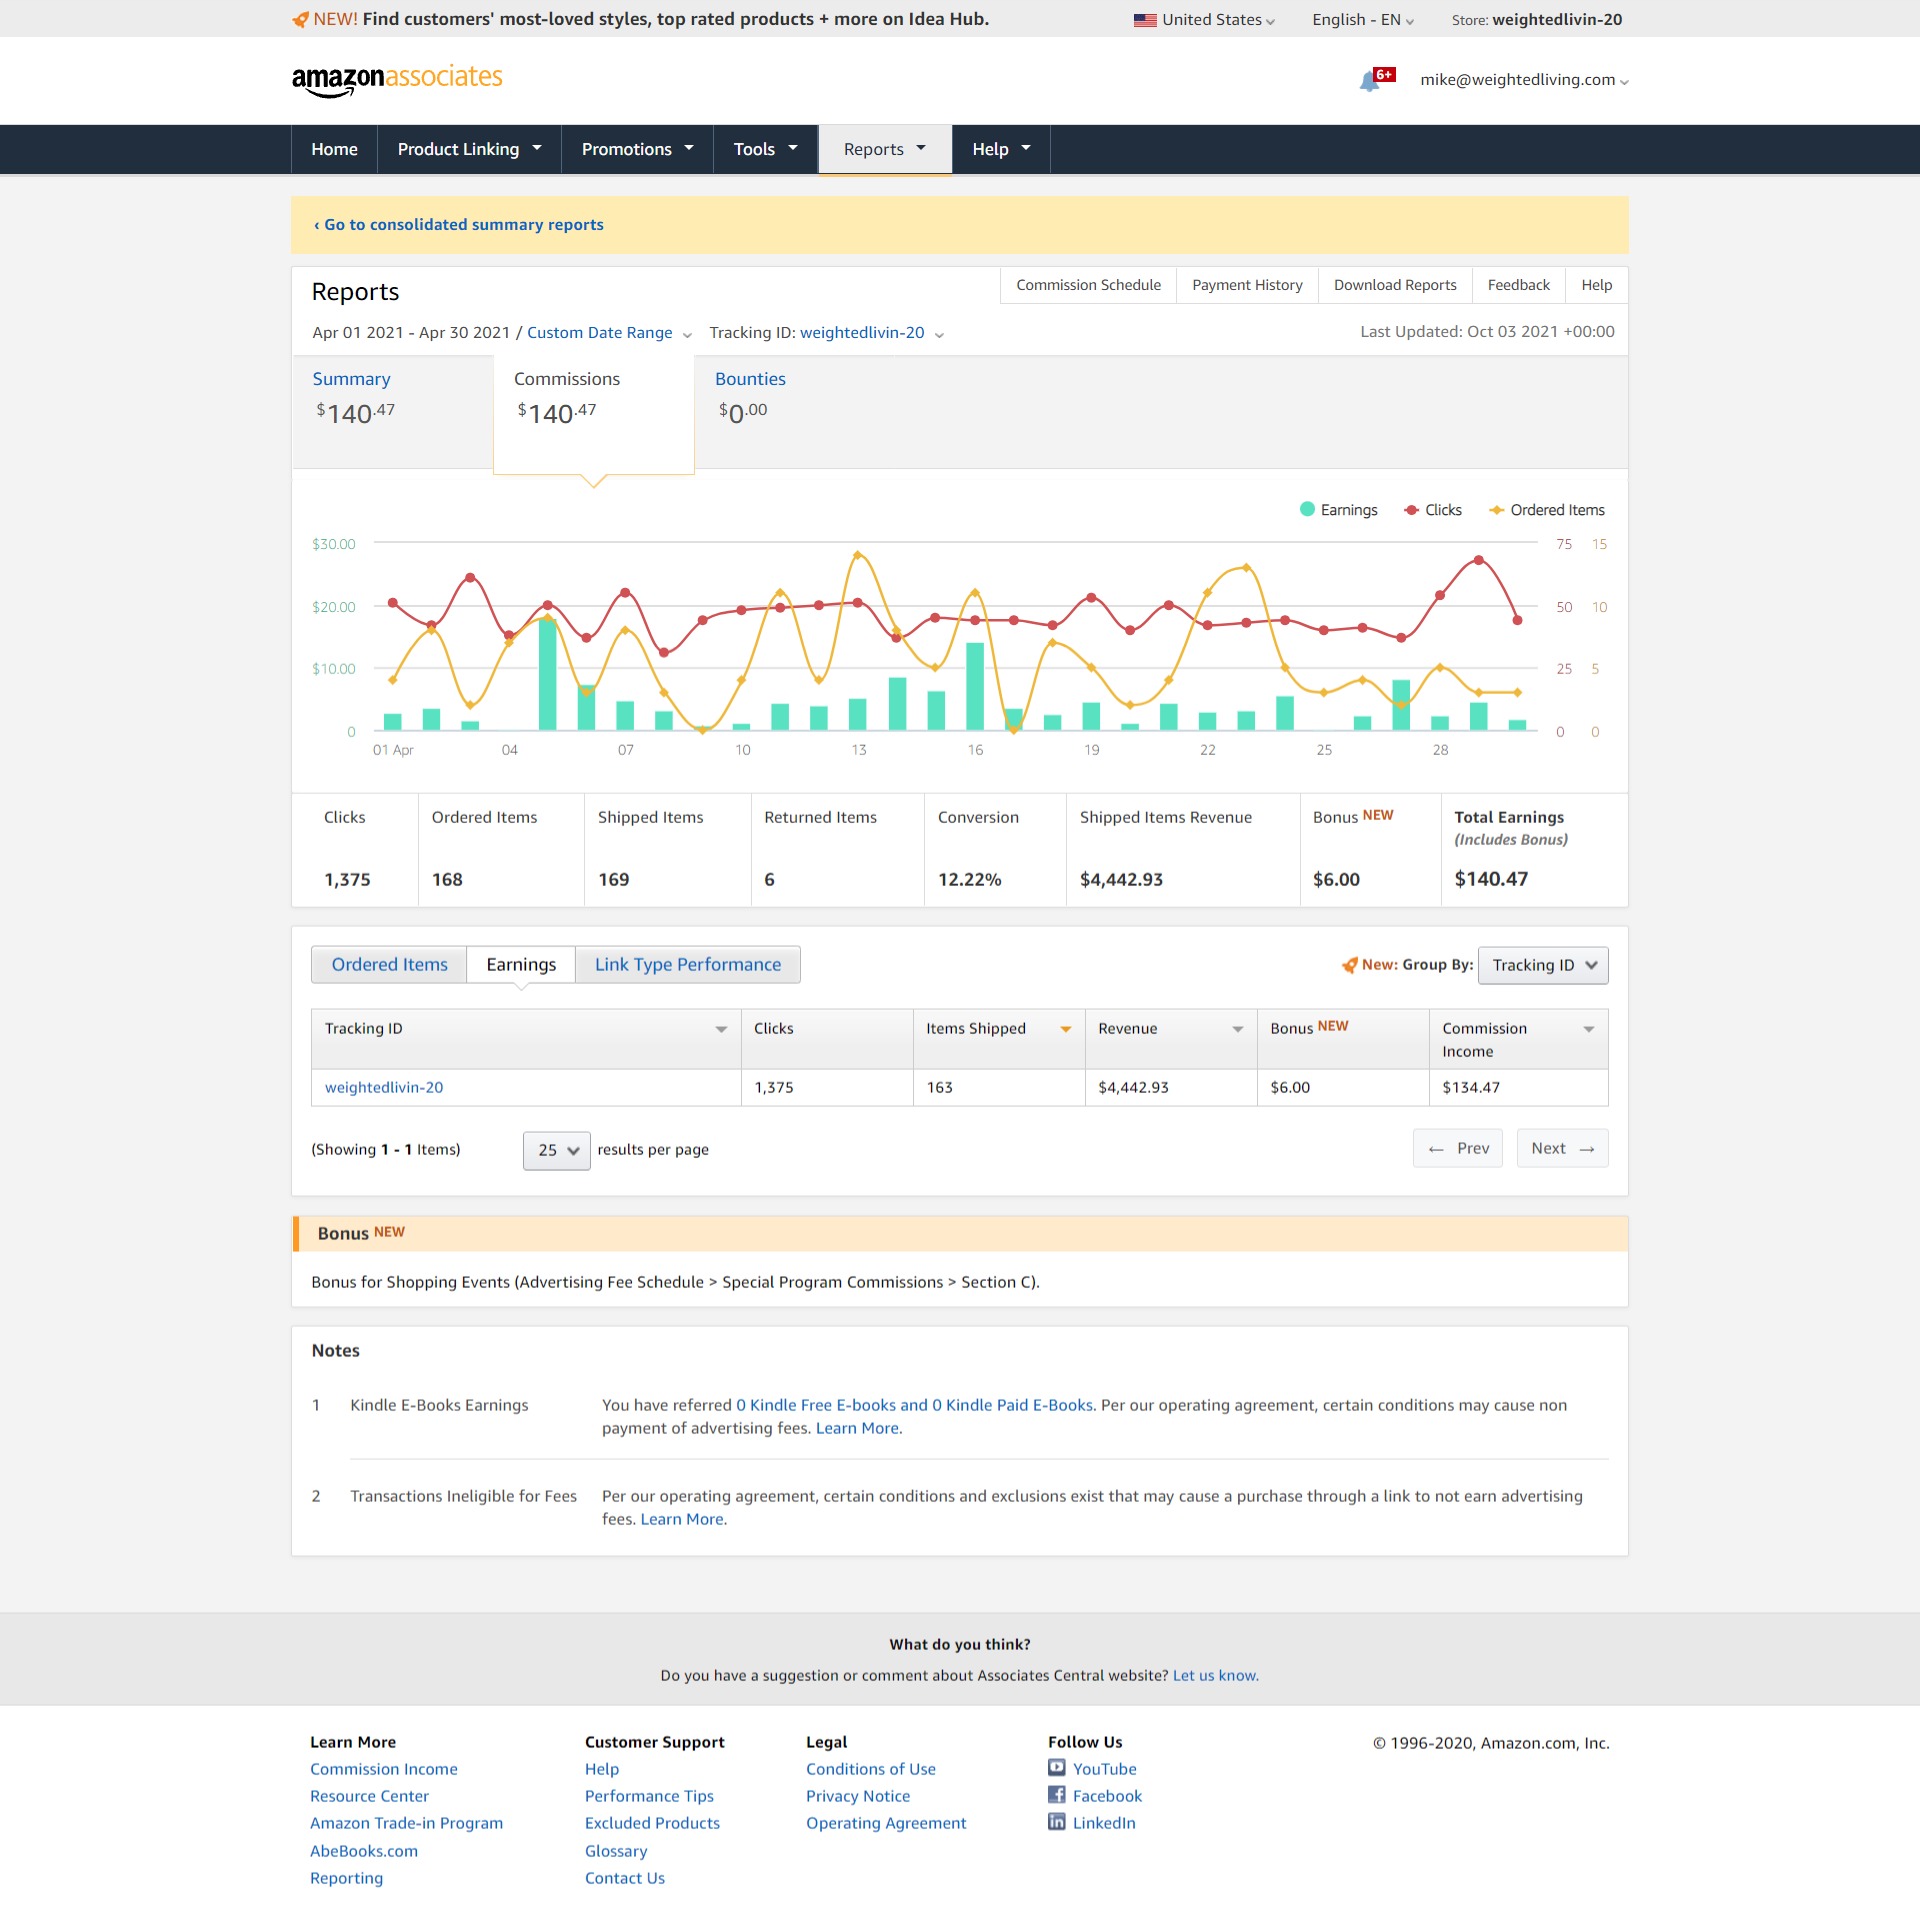Screen dimensions: 1920x1932
Task: Click the Feedback button
Action: click(x=1518, y=285)
